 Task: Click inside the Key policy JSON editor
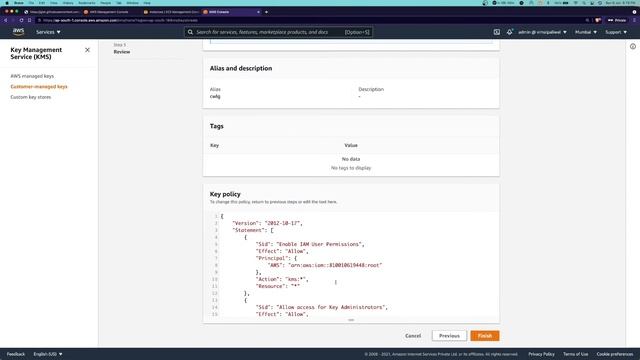click(351, 265)
